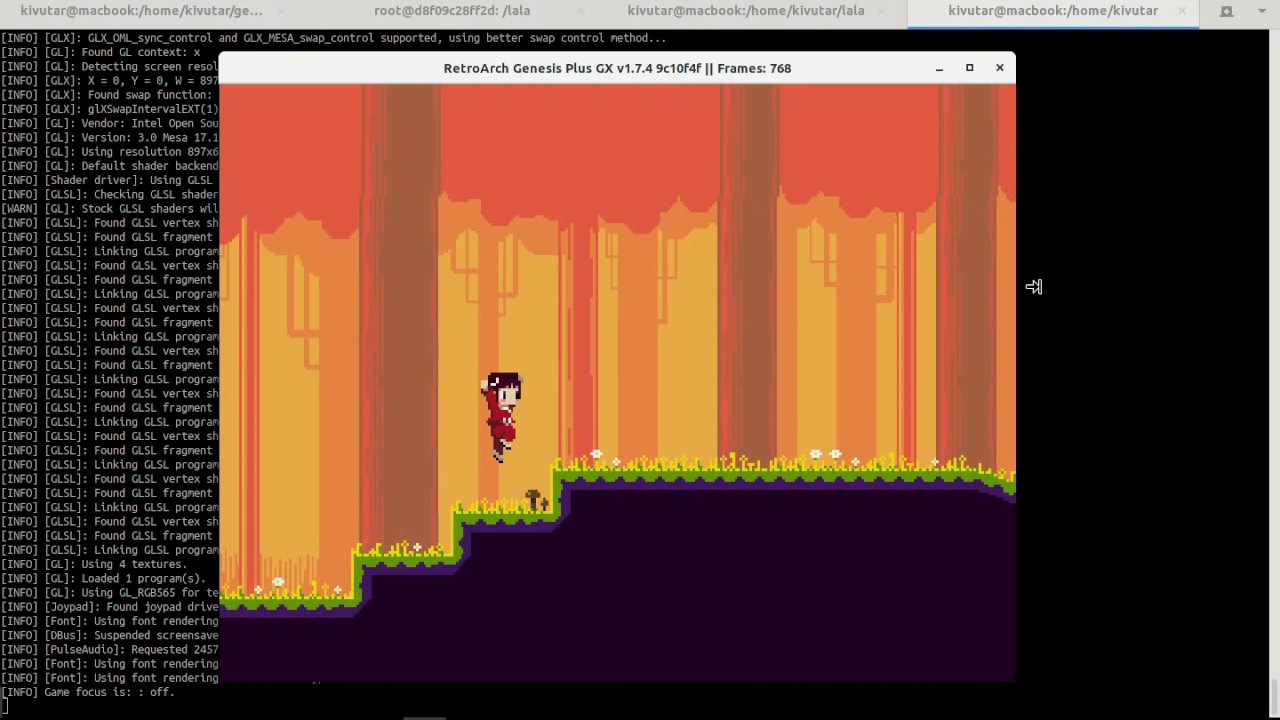Click the GLX_OML_sync_control log line in the terminal
The width and height of the screenshot is (1280, 720).
[333, 38]
